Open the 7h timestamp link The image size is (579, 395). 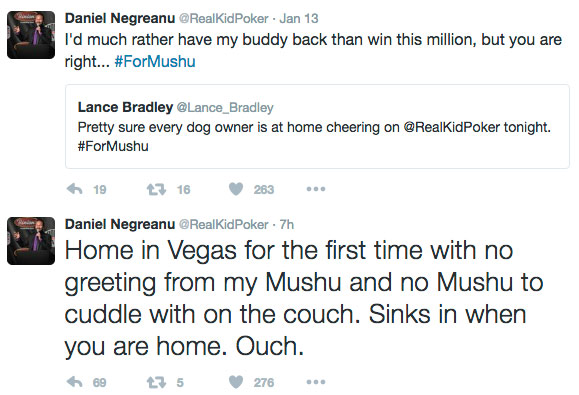pyautogui.click(x=287, y=224)
